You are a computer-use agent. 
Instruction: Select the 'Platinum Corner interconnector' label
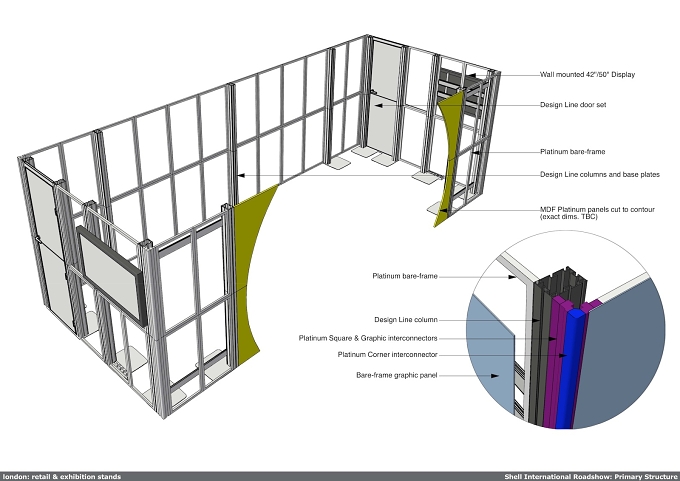[x=388, y=355]
